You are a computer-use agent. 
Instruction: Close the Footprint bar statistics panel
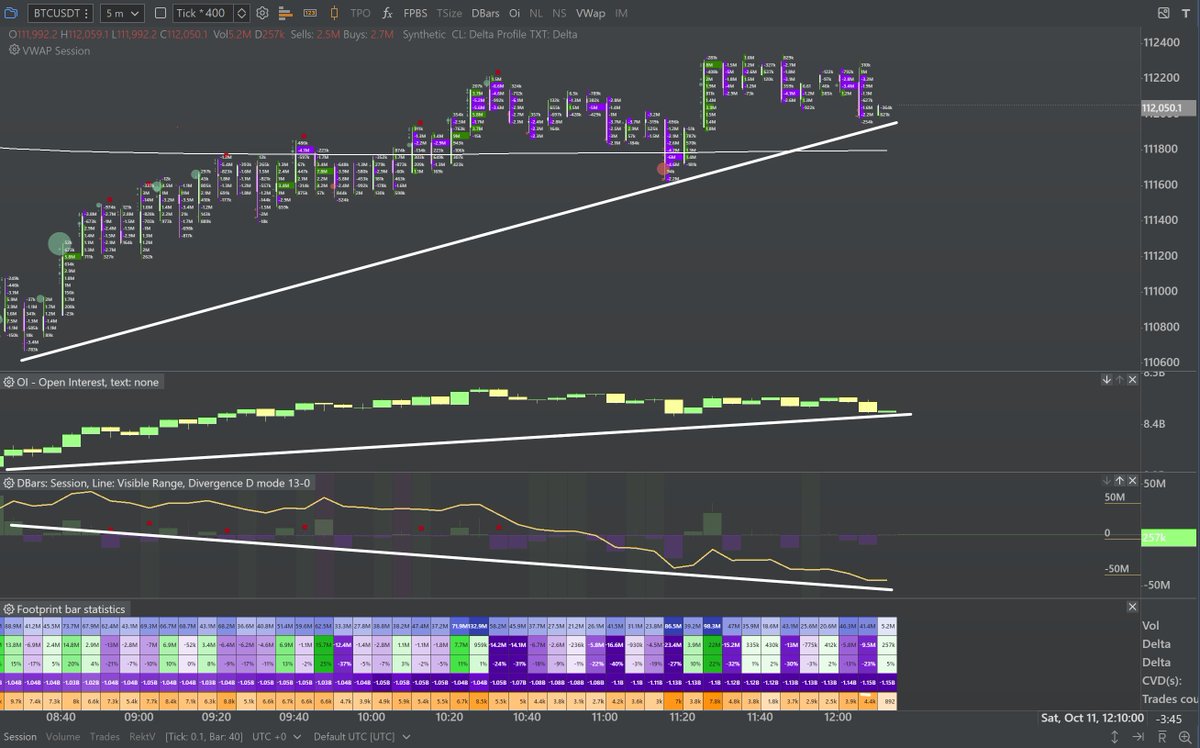[1133, 606]
